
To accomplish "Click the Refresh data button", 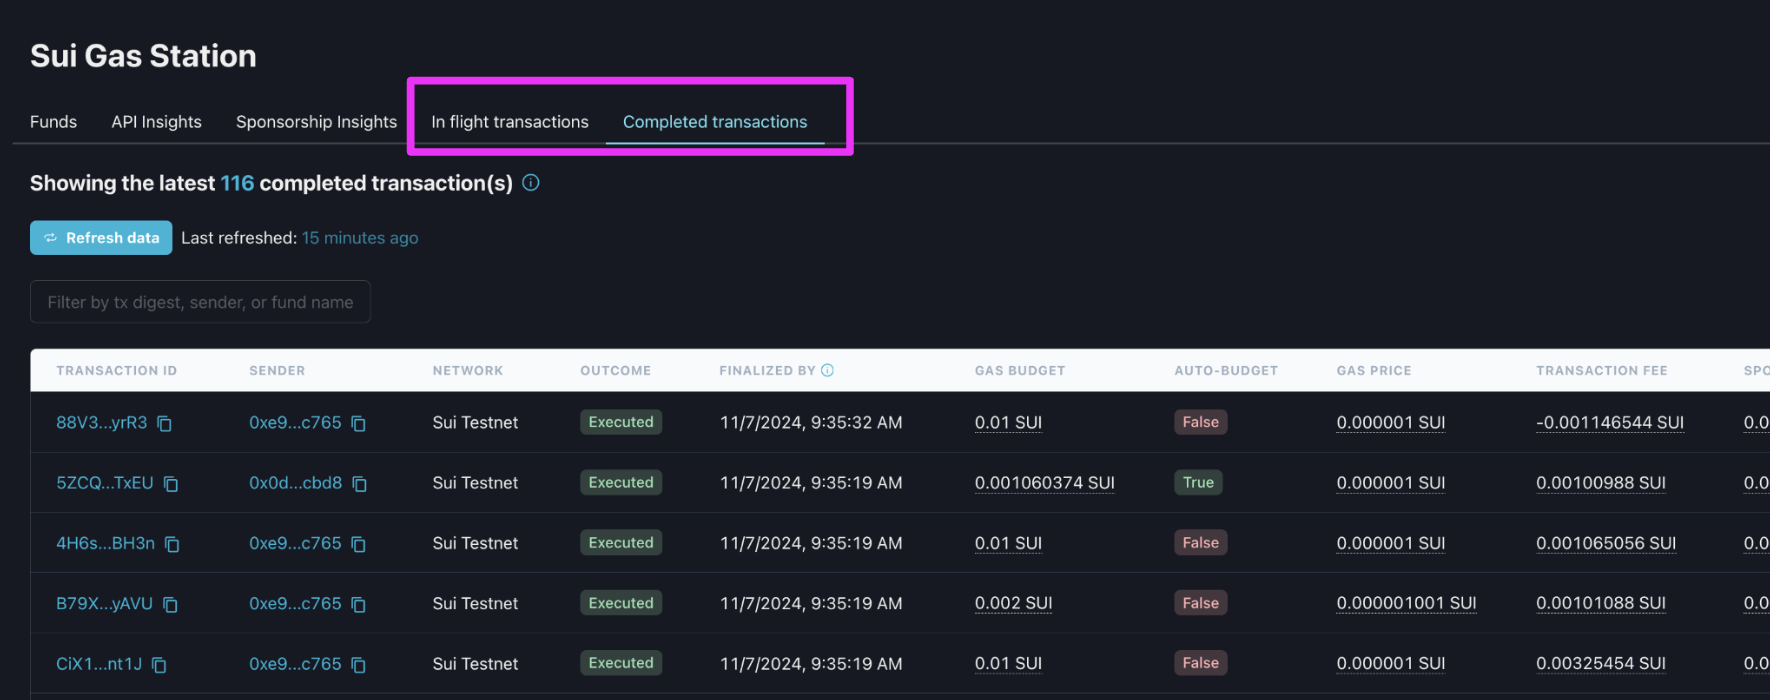I will pyautogui.click(x=101, y=238).
